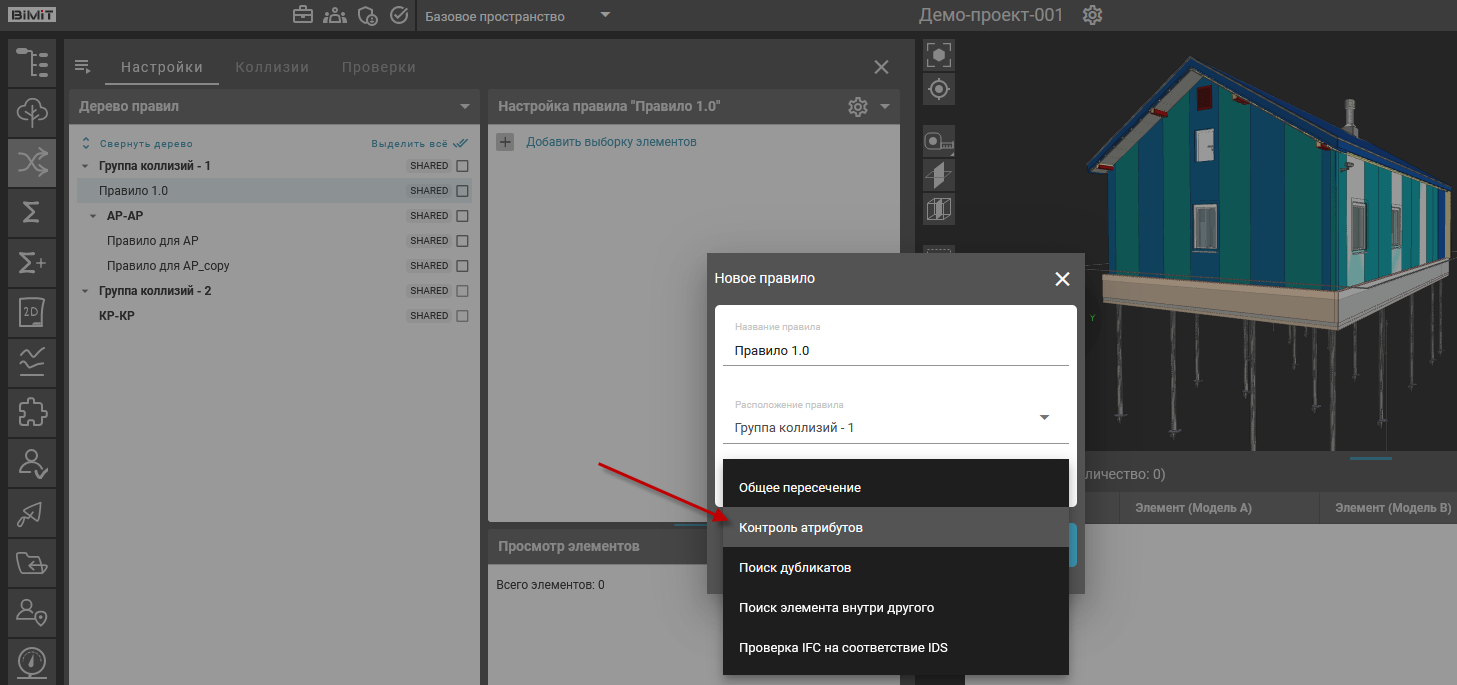Click the puzzle piece plugins icon
Viewport: 1457px width, 685px height.
pyautogui.click(x=32, y=412)
